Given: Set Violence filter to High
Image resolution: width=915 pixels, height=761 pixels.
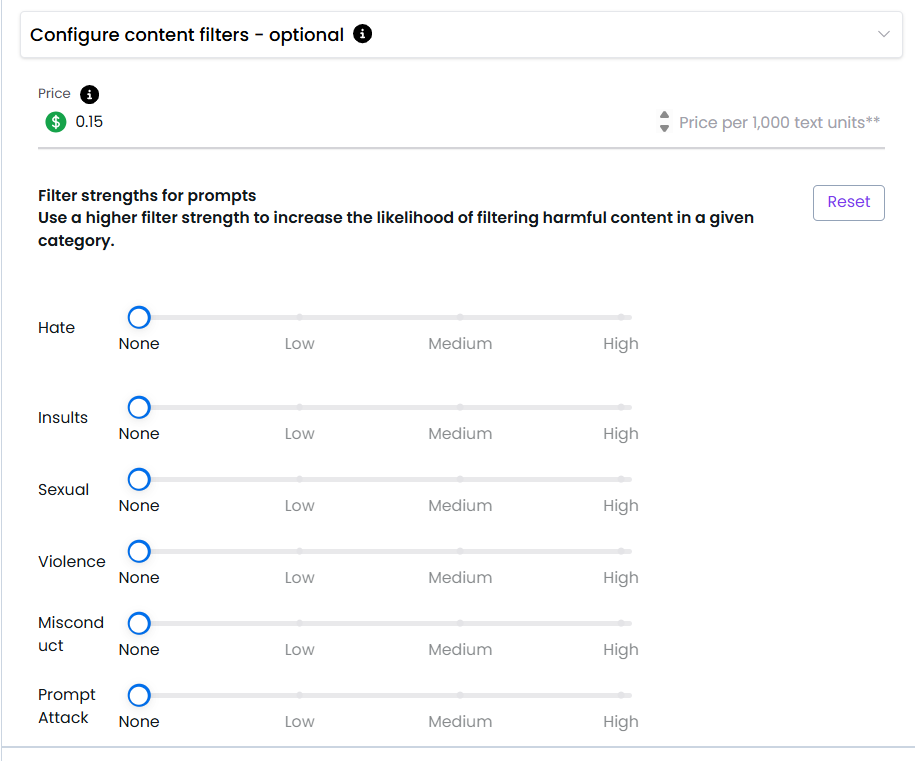Looking at the screenshot, I should [621, 552].
